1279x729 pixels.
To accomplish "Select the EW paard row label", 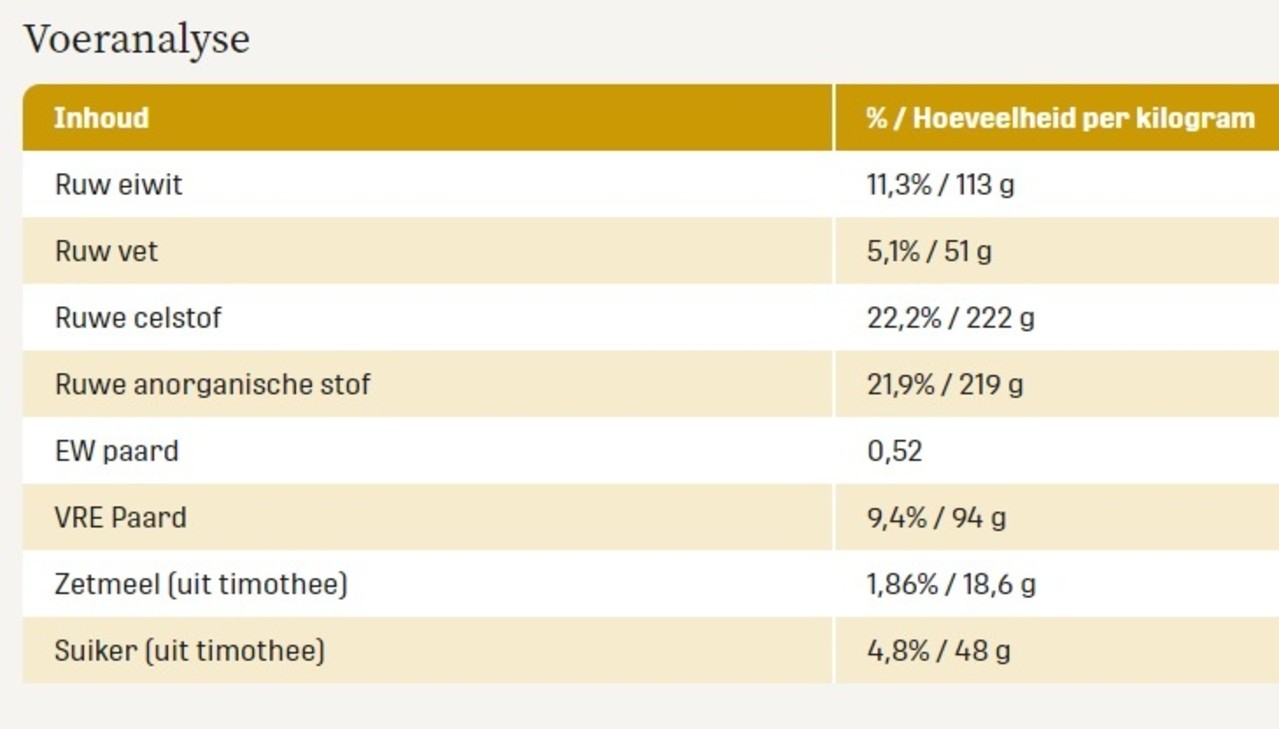I will coord(116,451).
